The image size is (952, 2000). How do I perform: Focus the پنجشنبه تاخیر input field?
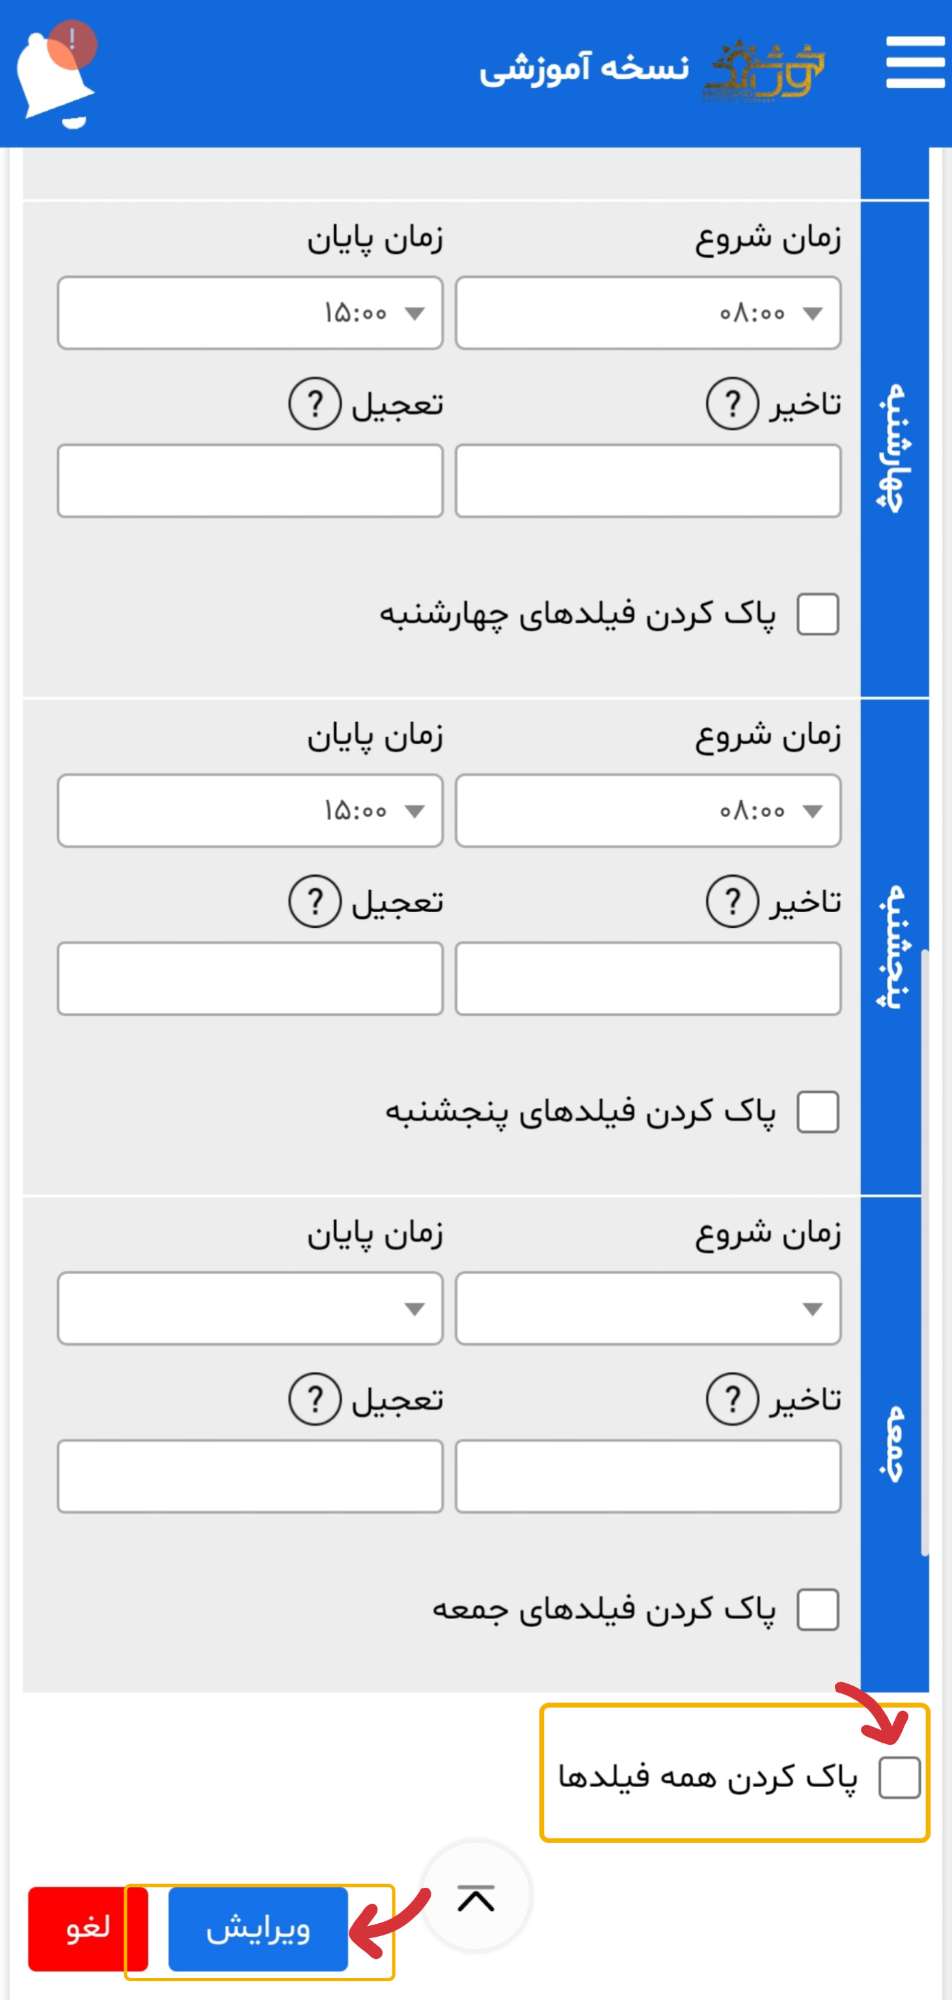point(648,979)
